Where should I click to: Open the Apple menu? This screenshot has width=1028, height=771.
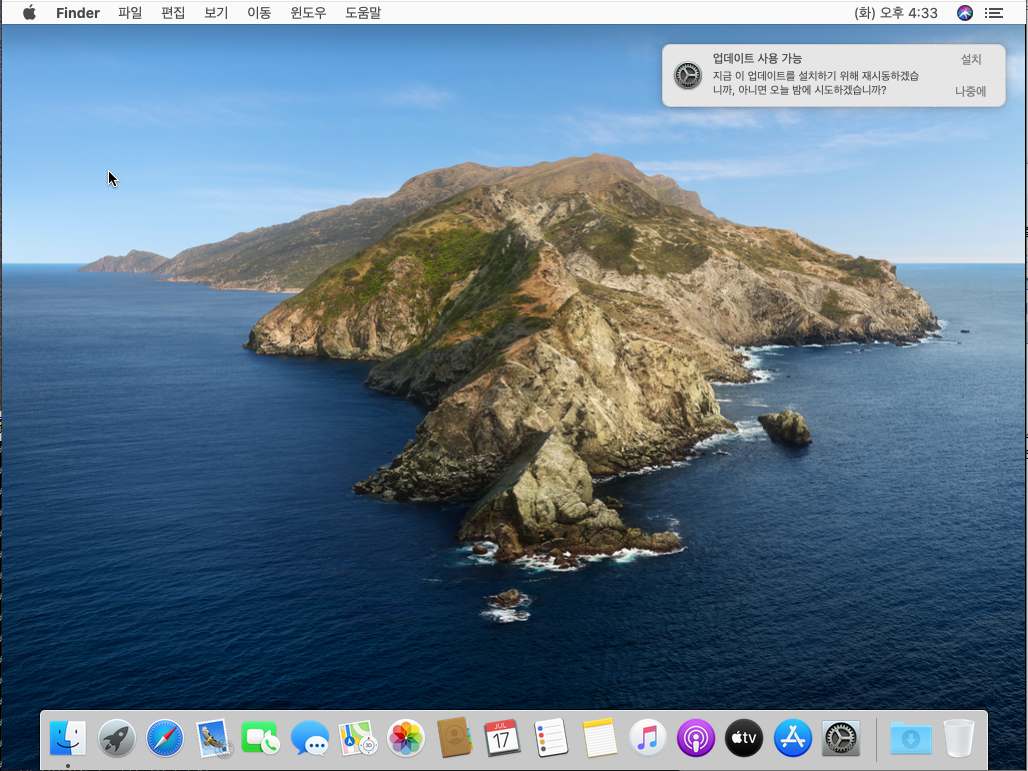(x=29, y=13)
